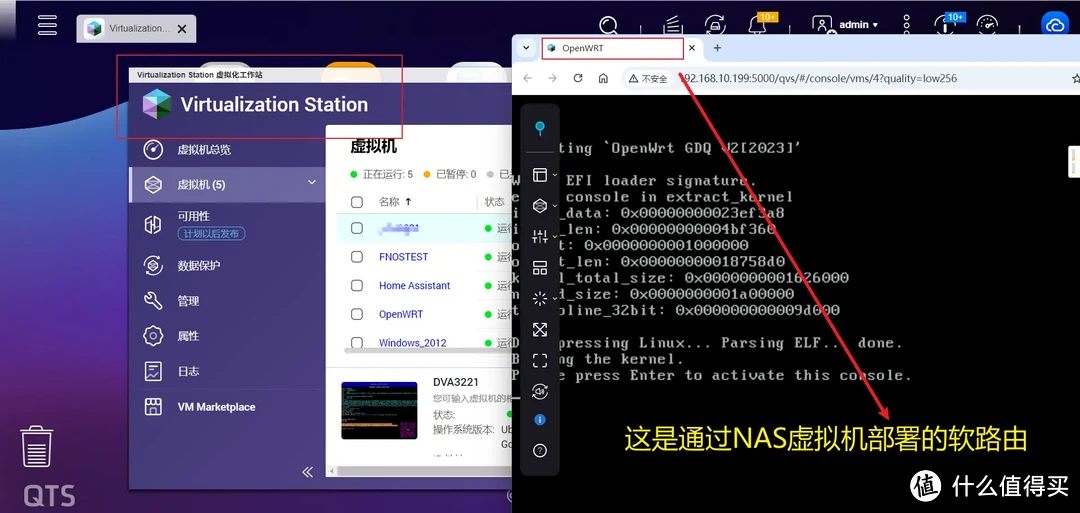
Task: Open the 属性 sidebar section
Action: tap(188, 336)
